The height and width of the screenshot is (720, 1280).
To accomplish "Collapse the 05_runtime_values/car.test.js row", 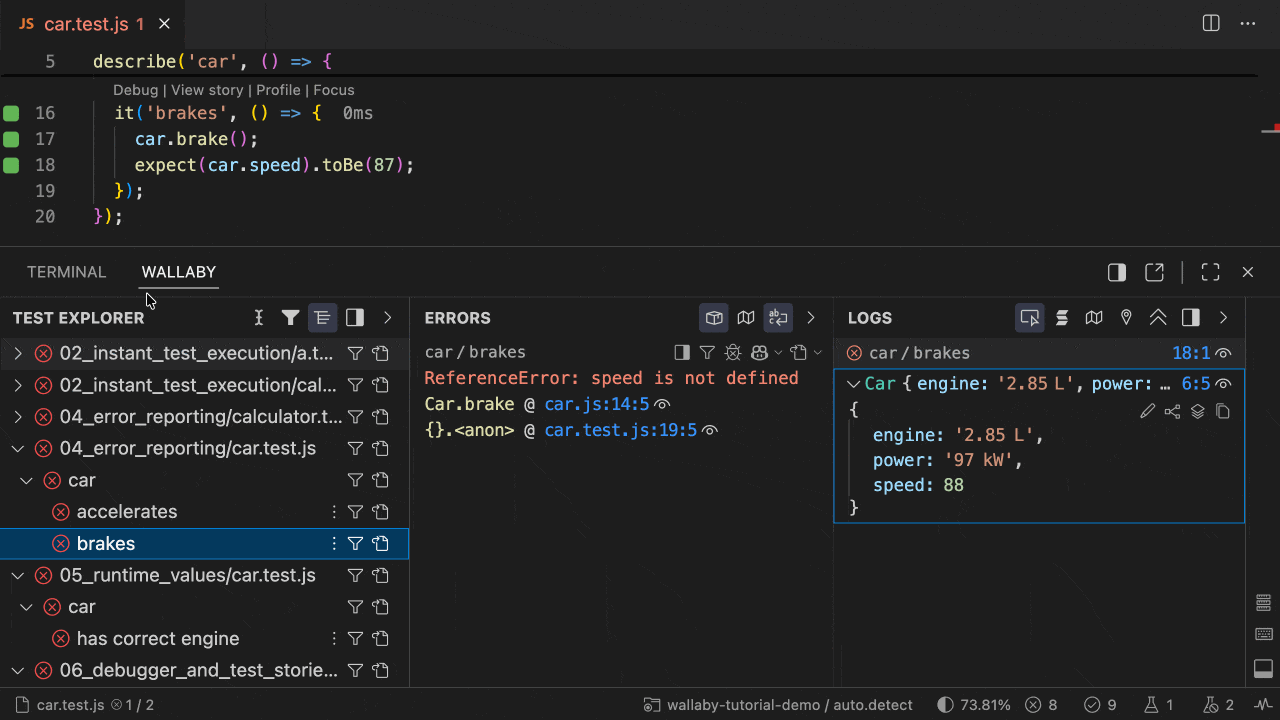I will (18, 575).
